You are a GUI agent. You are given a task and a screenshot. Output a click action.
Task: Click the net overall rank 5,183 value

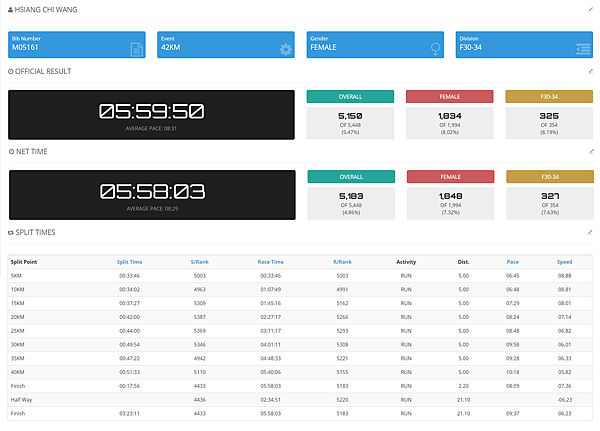[x=351, y=196]
